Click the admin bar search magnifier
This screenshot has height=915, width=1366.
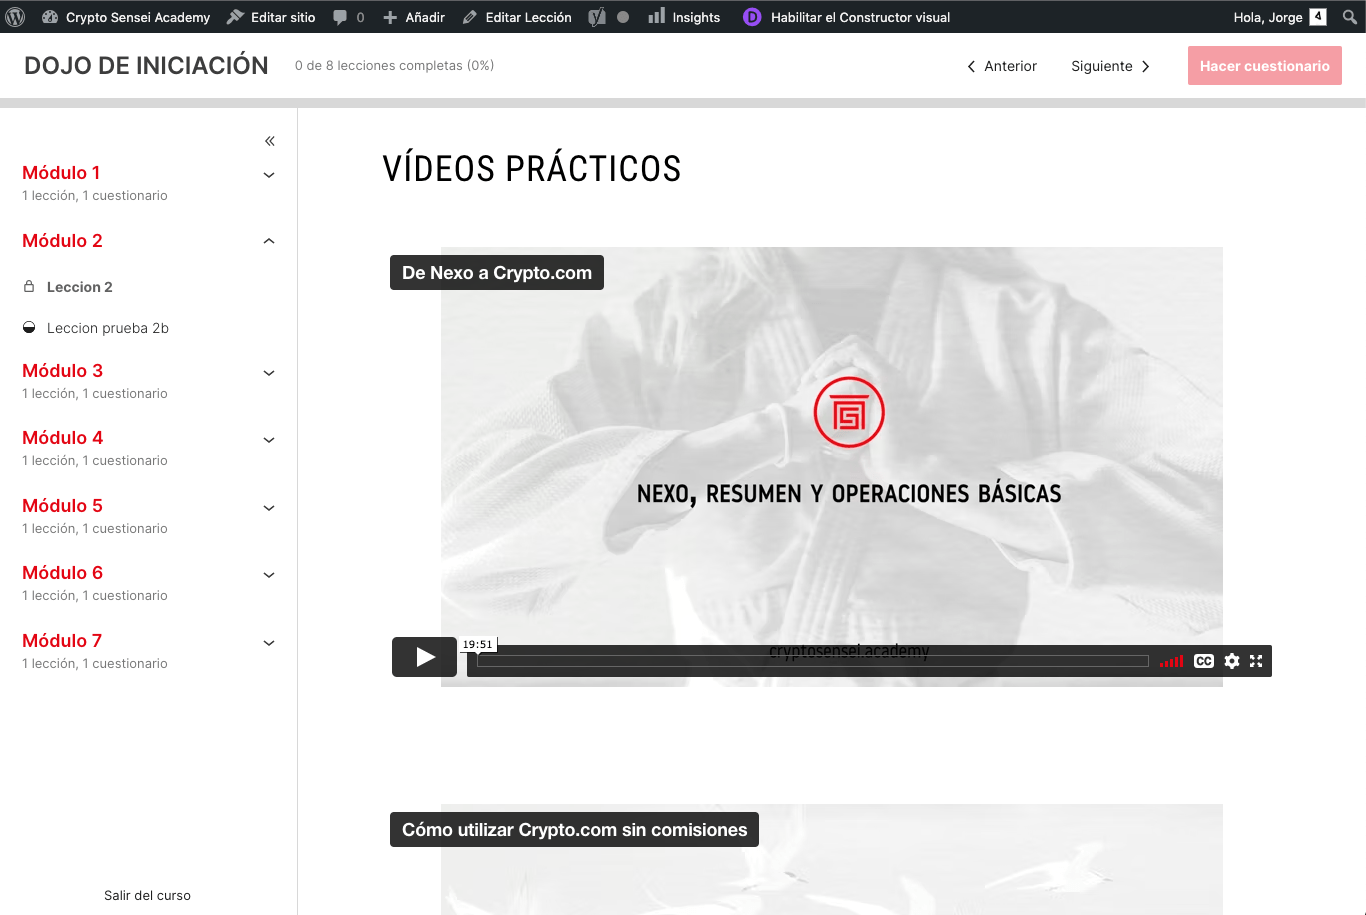(x=1349, y=17)
